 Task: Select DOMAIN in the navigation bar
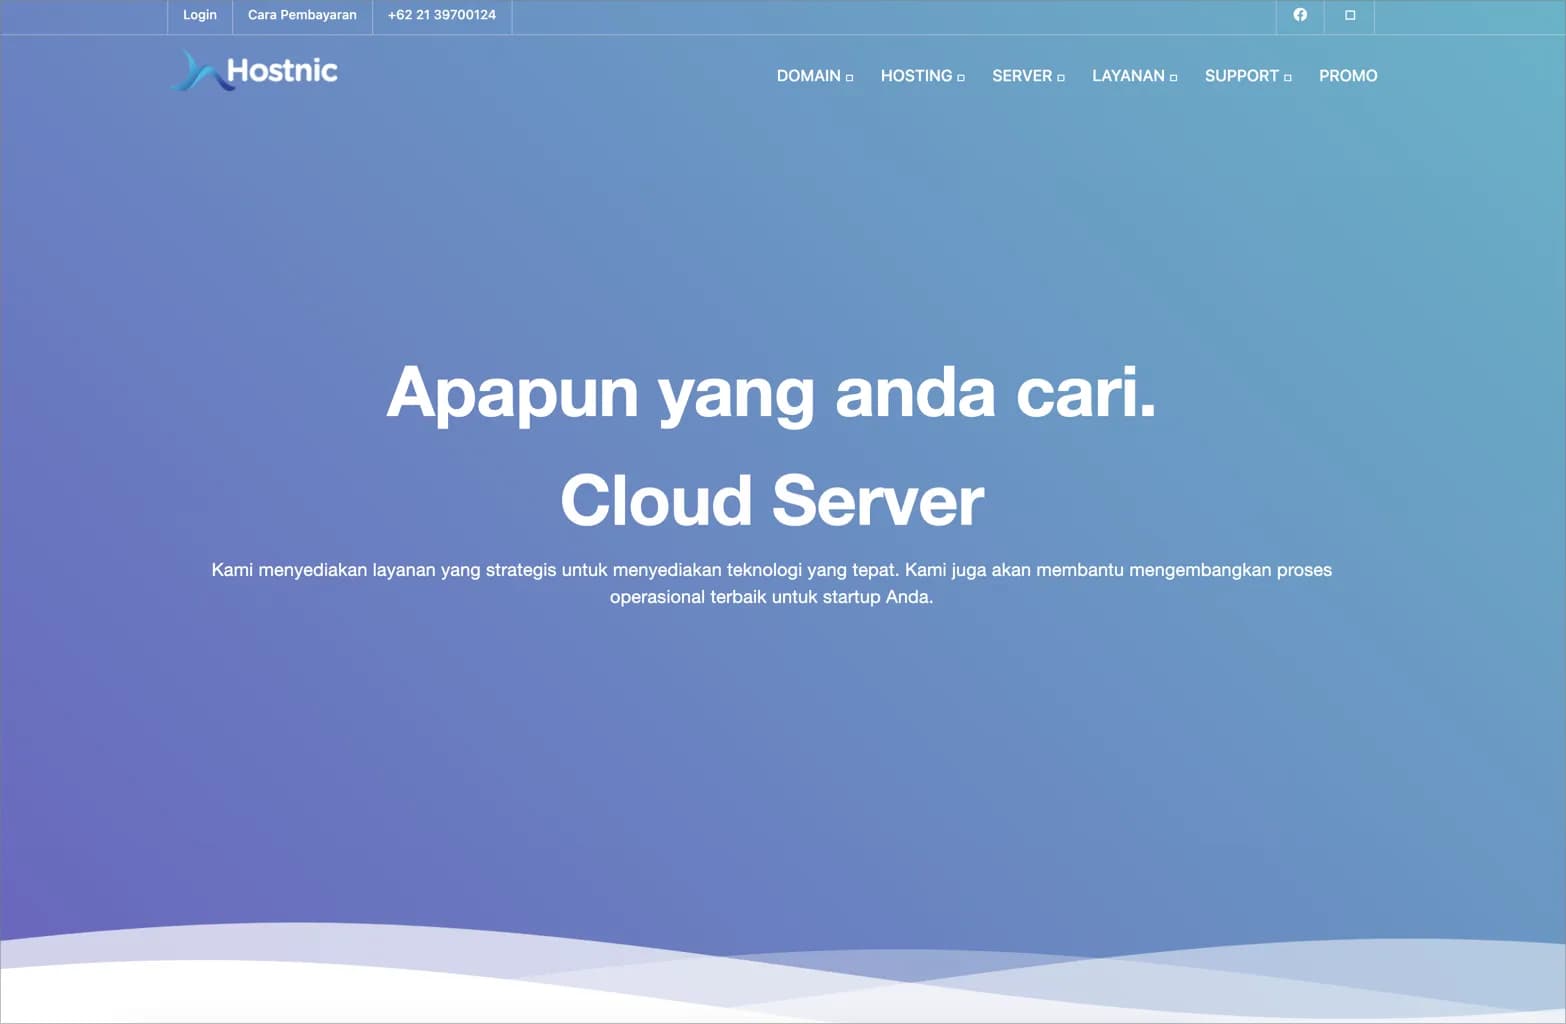[x=807, y=75]
